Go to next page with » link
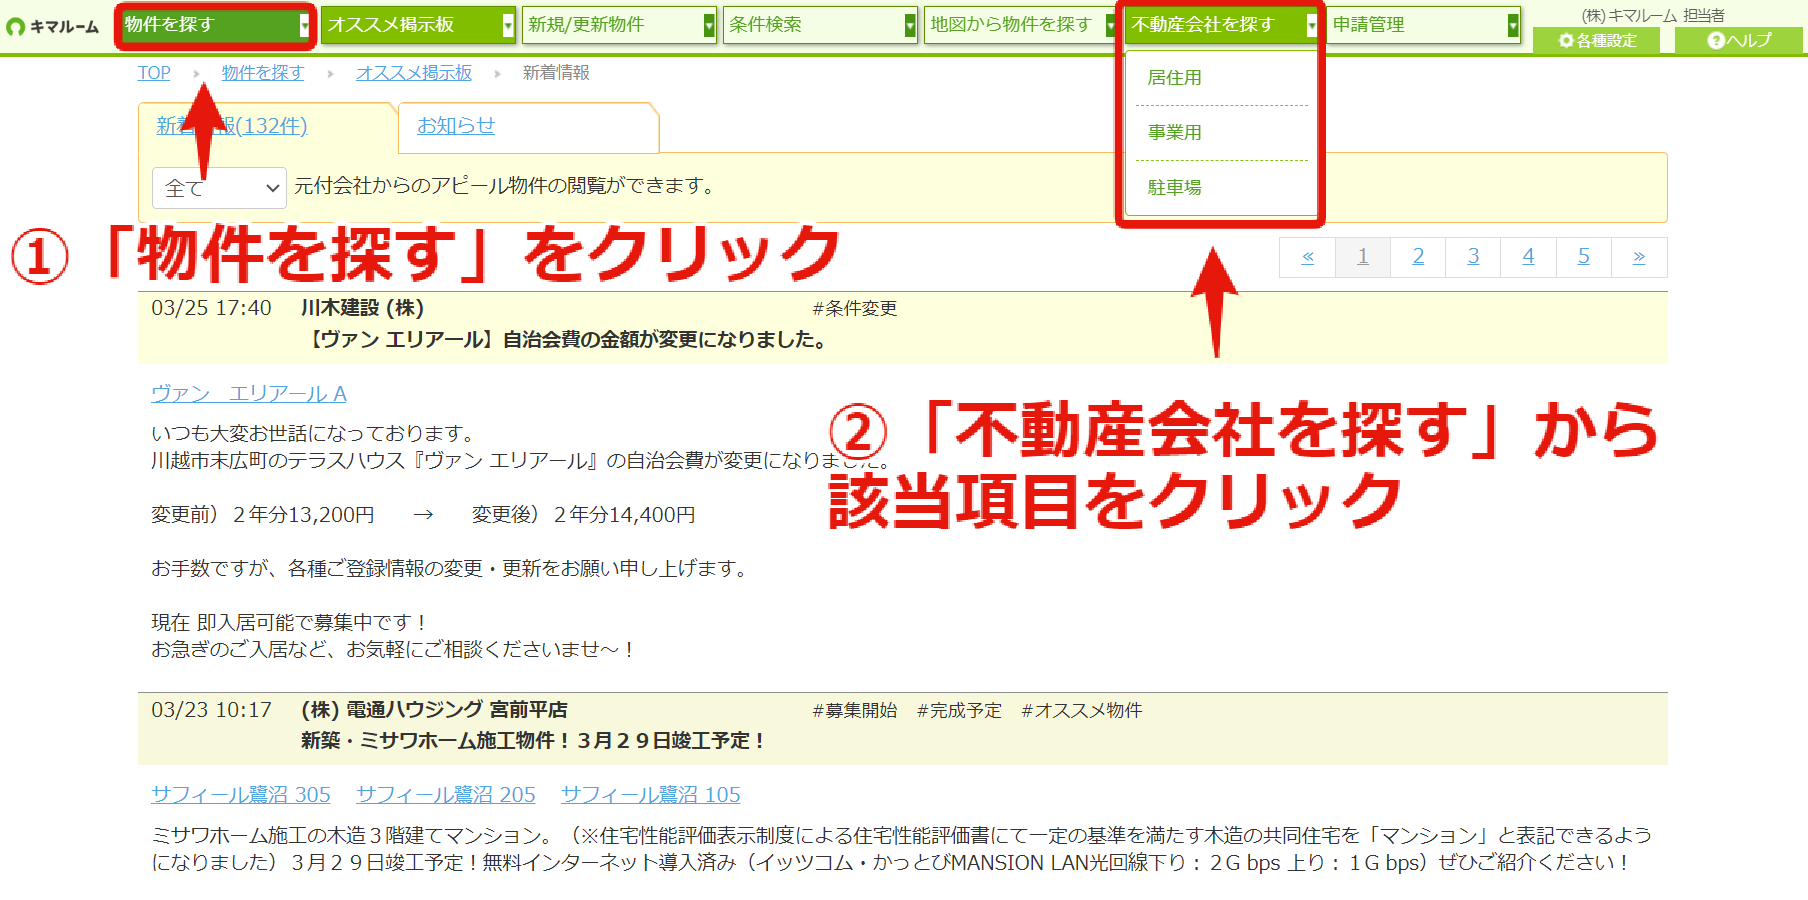The image size is (1808, 900). 1639,257
